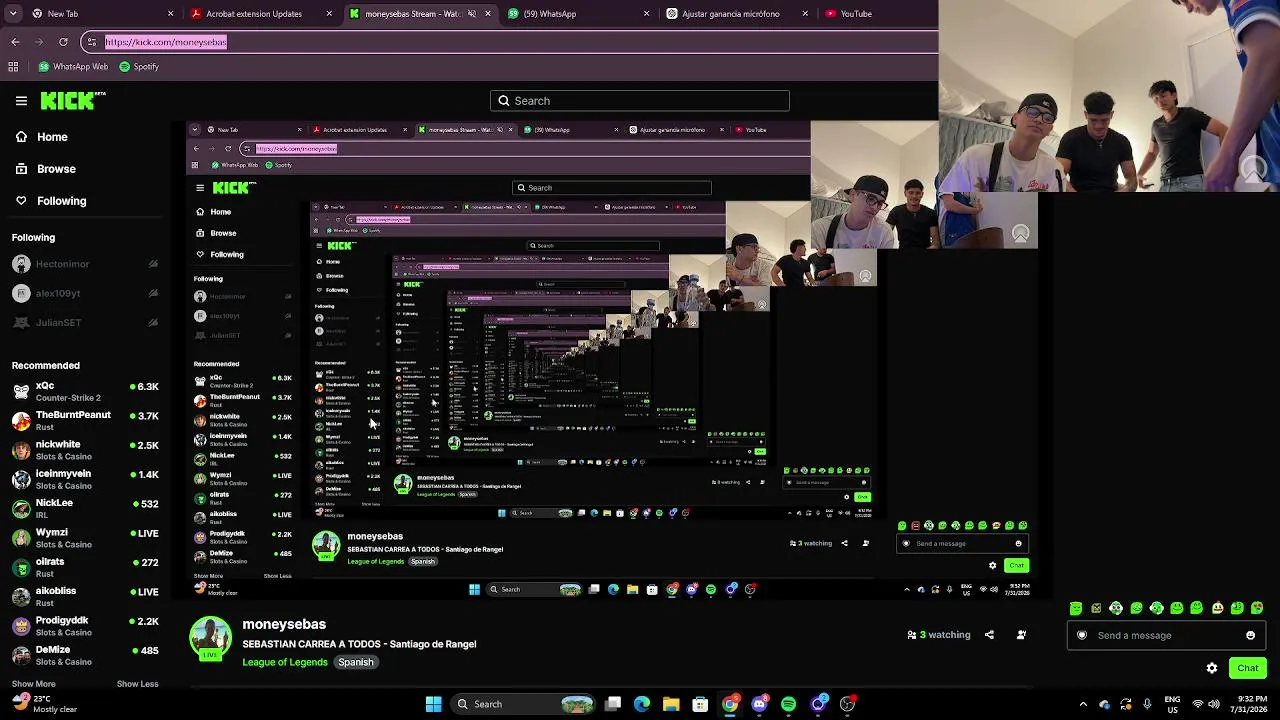Open the apps grid in the bookmarks bar
This screenshot has height=720, width=1280.
(x=13, y=67)
